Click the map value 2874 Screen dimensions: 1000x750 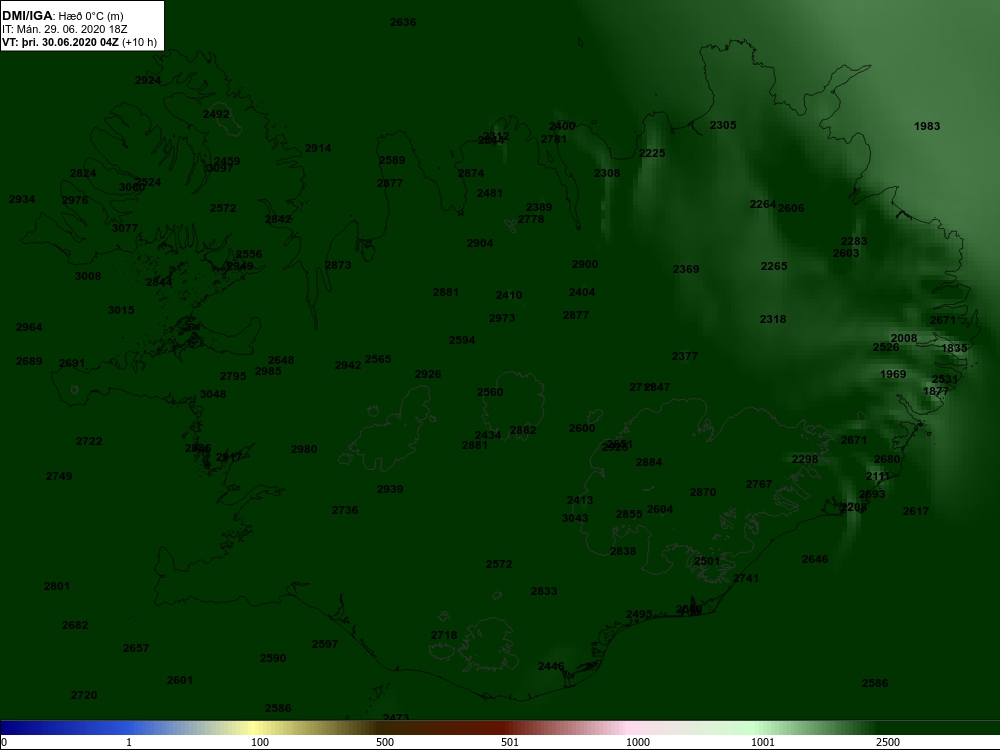(x=471, y=173)
